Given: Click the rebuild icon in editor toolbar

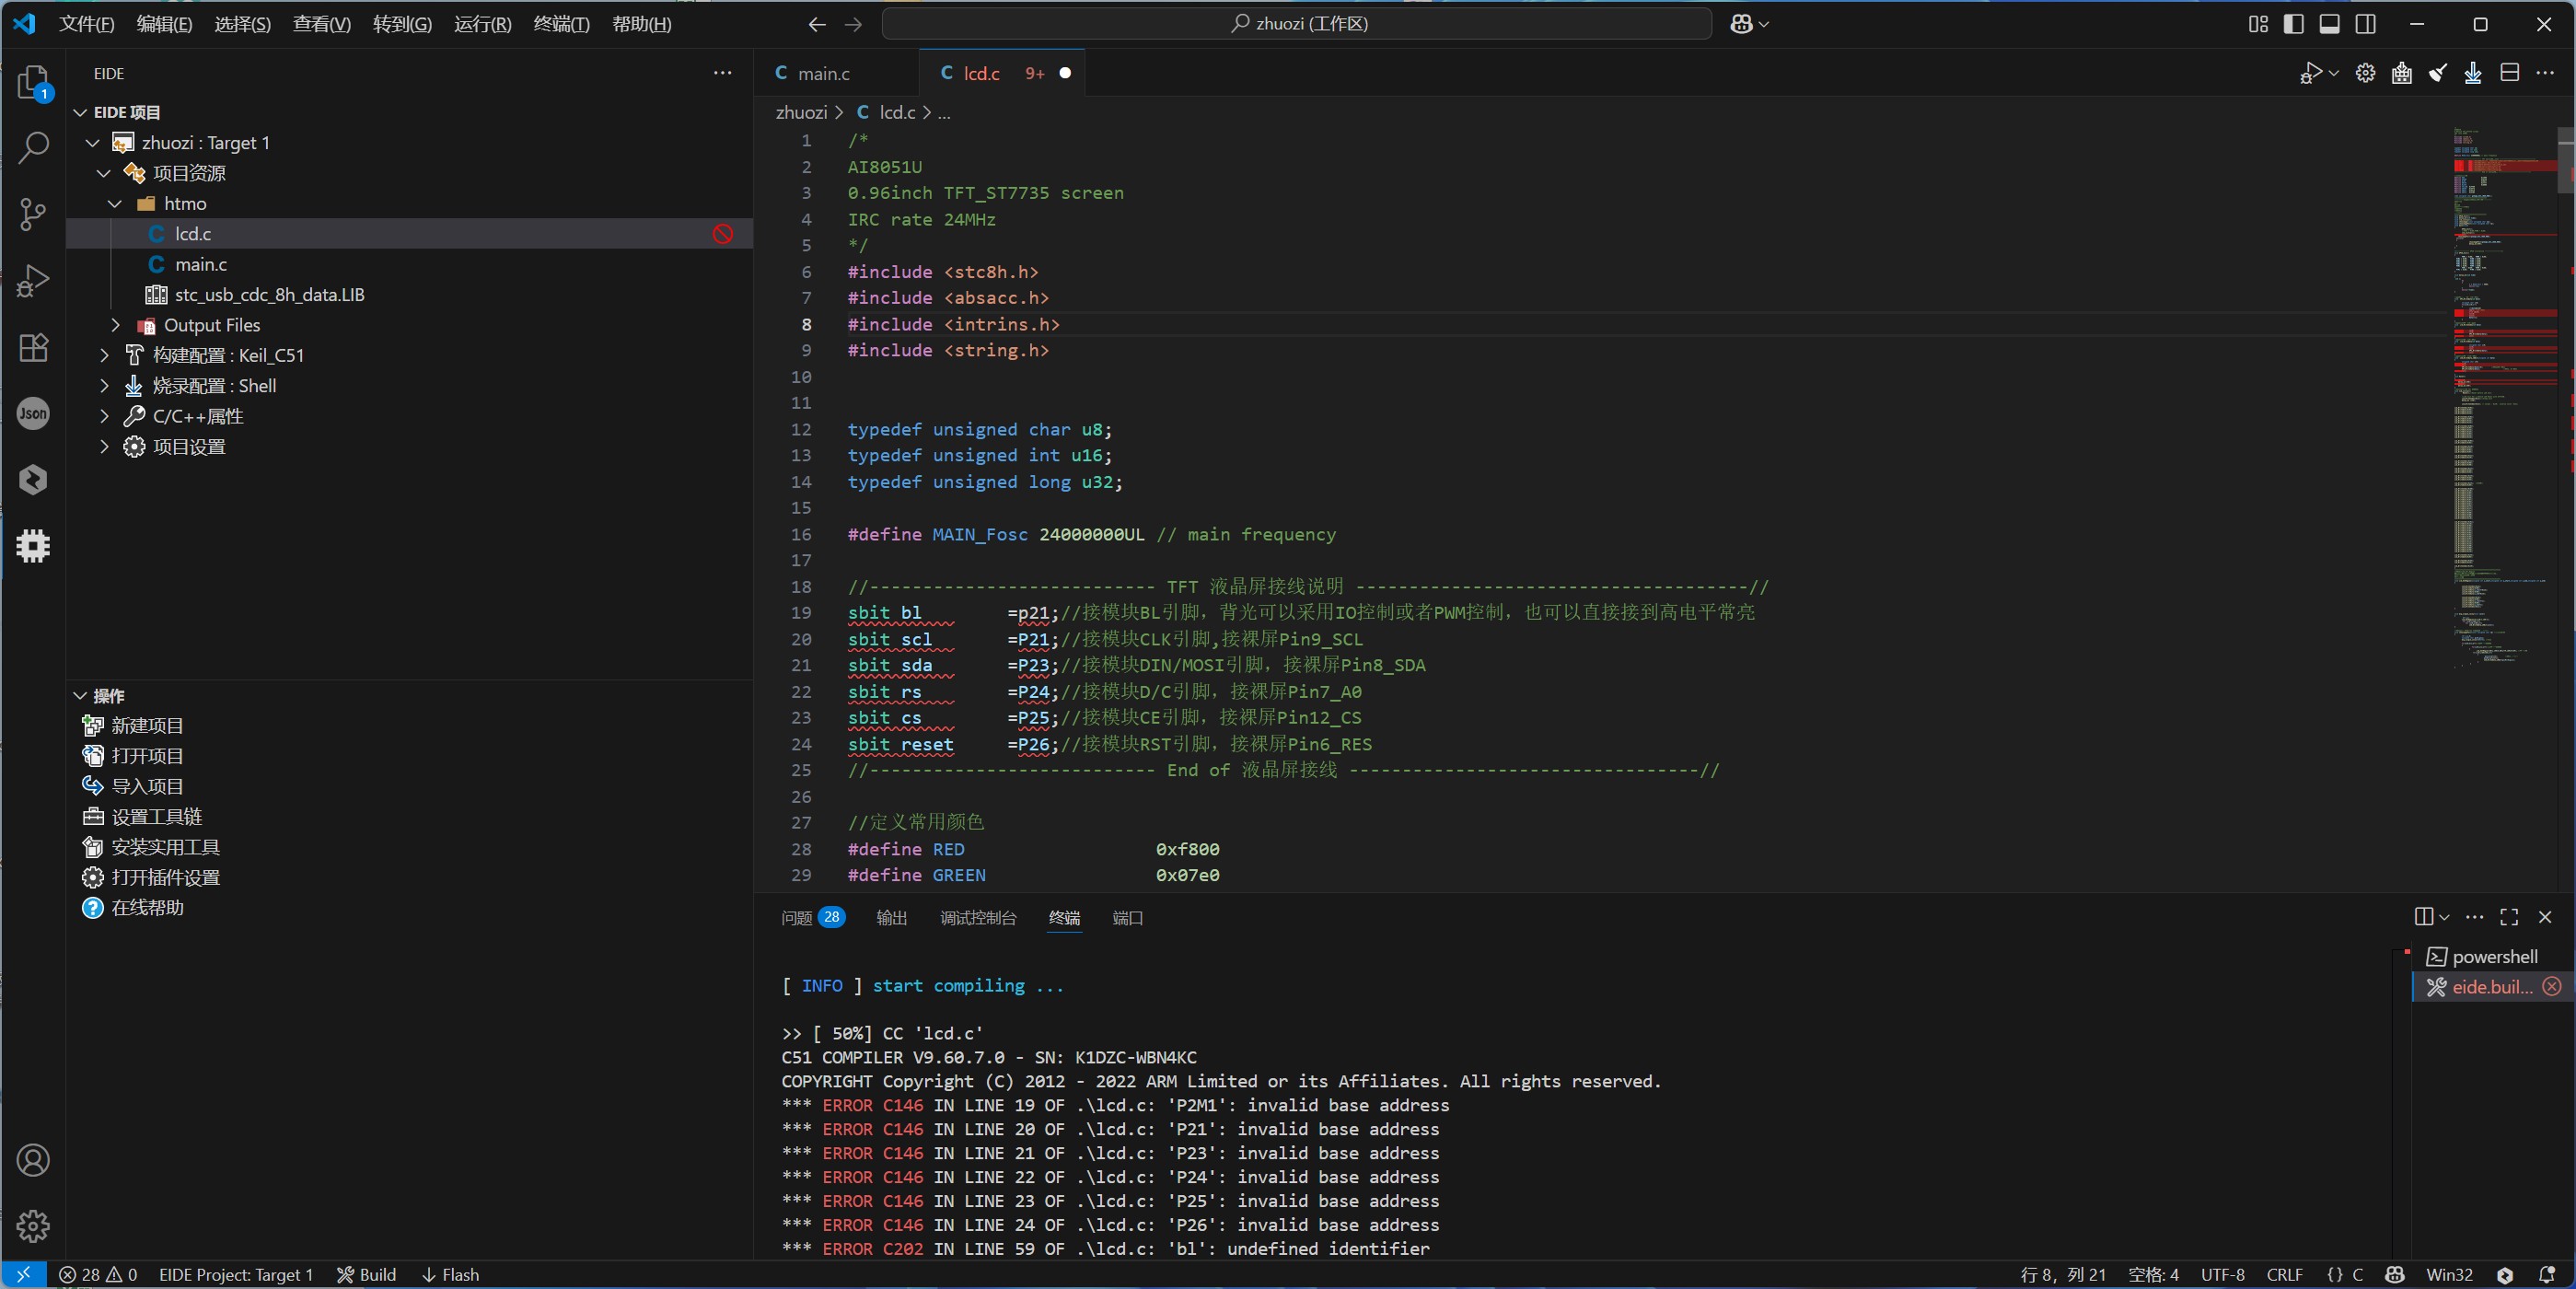Looking at the screenshot, I should coord(2401,73).
